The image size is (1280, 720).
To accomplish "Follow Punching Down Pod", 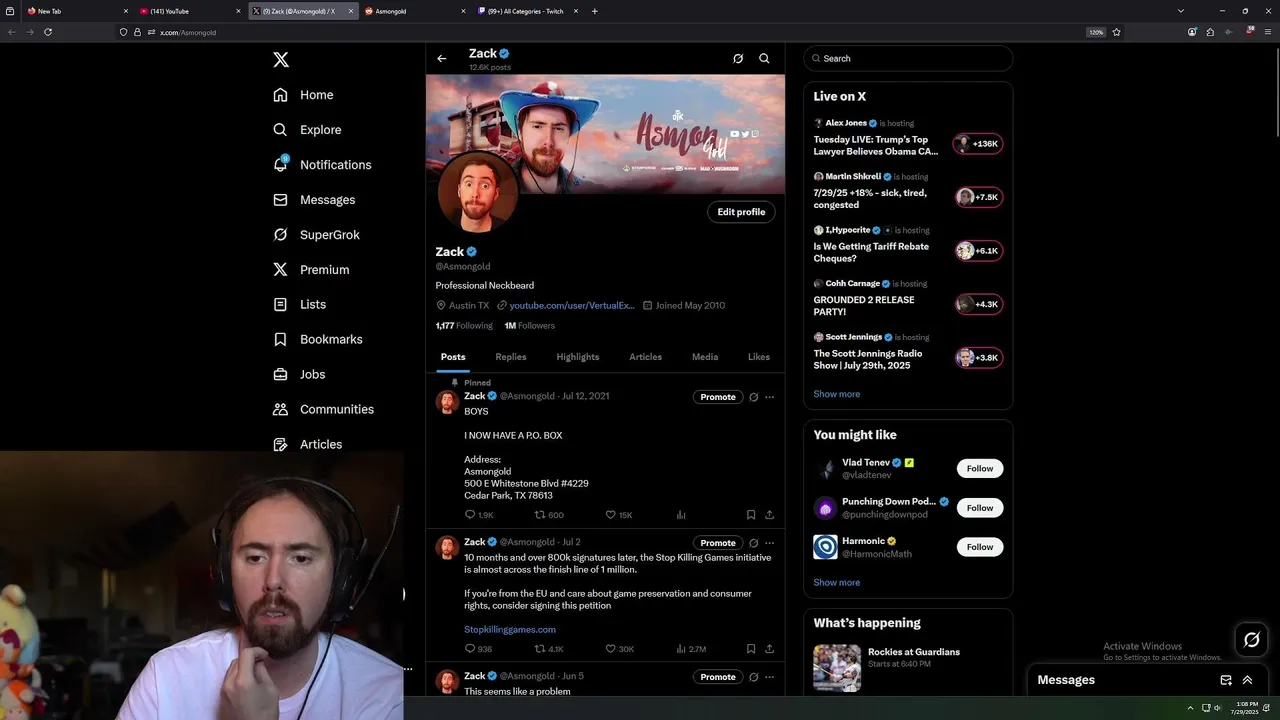I will tap(980, 508).
